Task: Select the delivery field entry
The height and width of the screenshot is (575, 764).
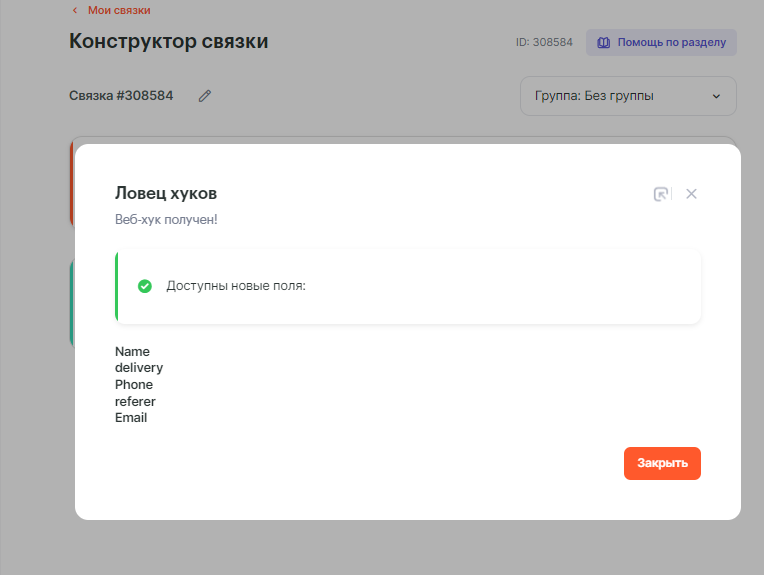Action: 139,368
